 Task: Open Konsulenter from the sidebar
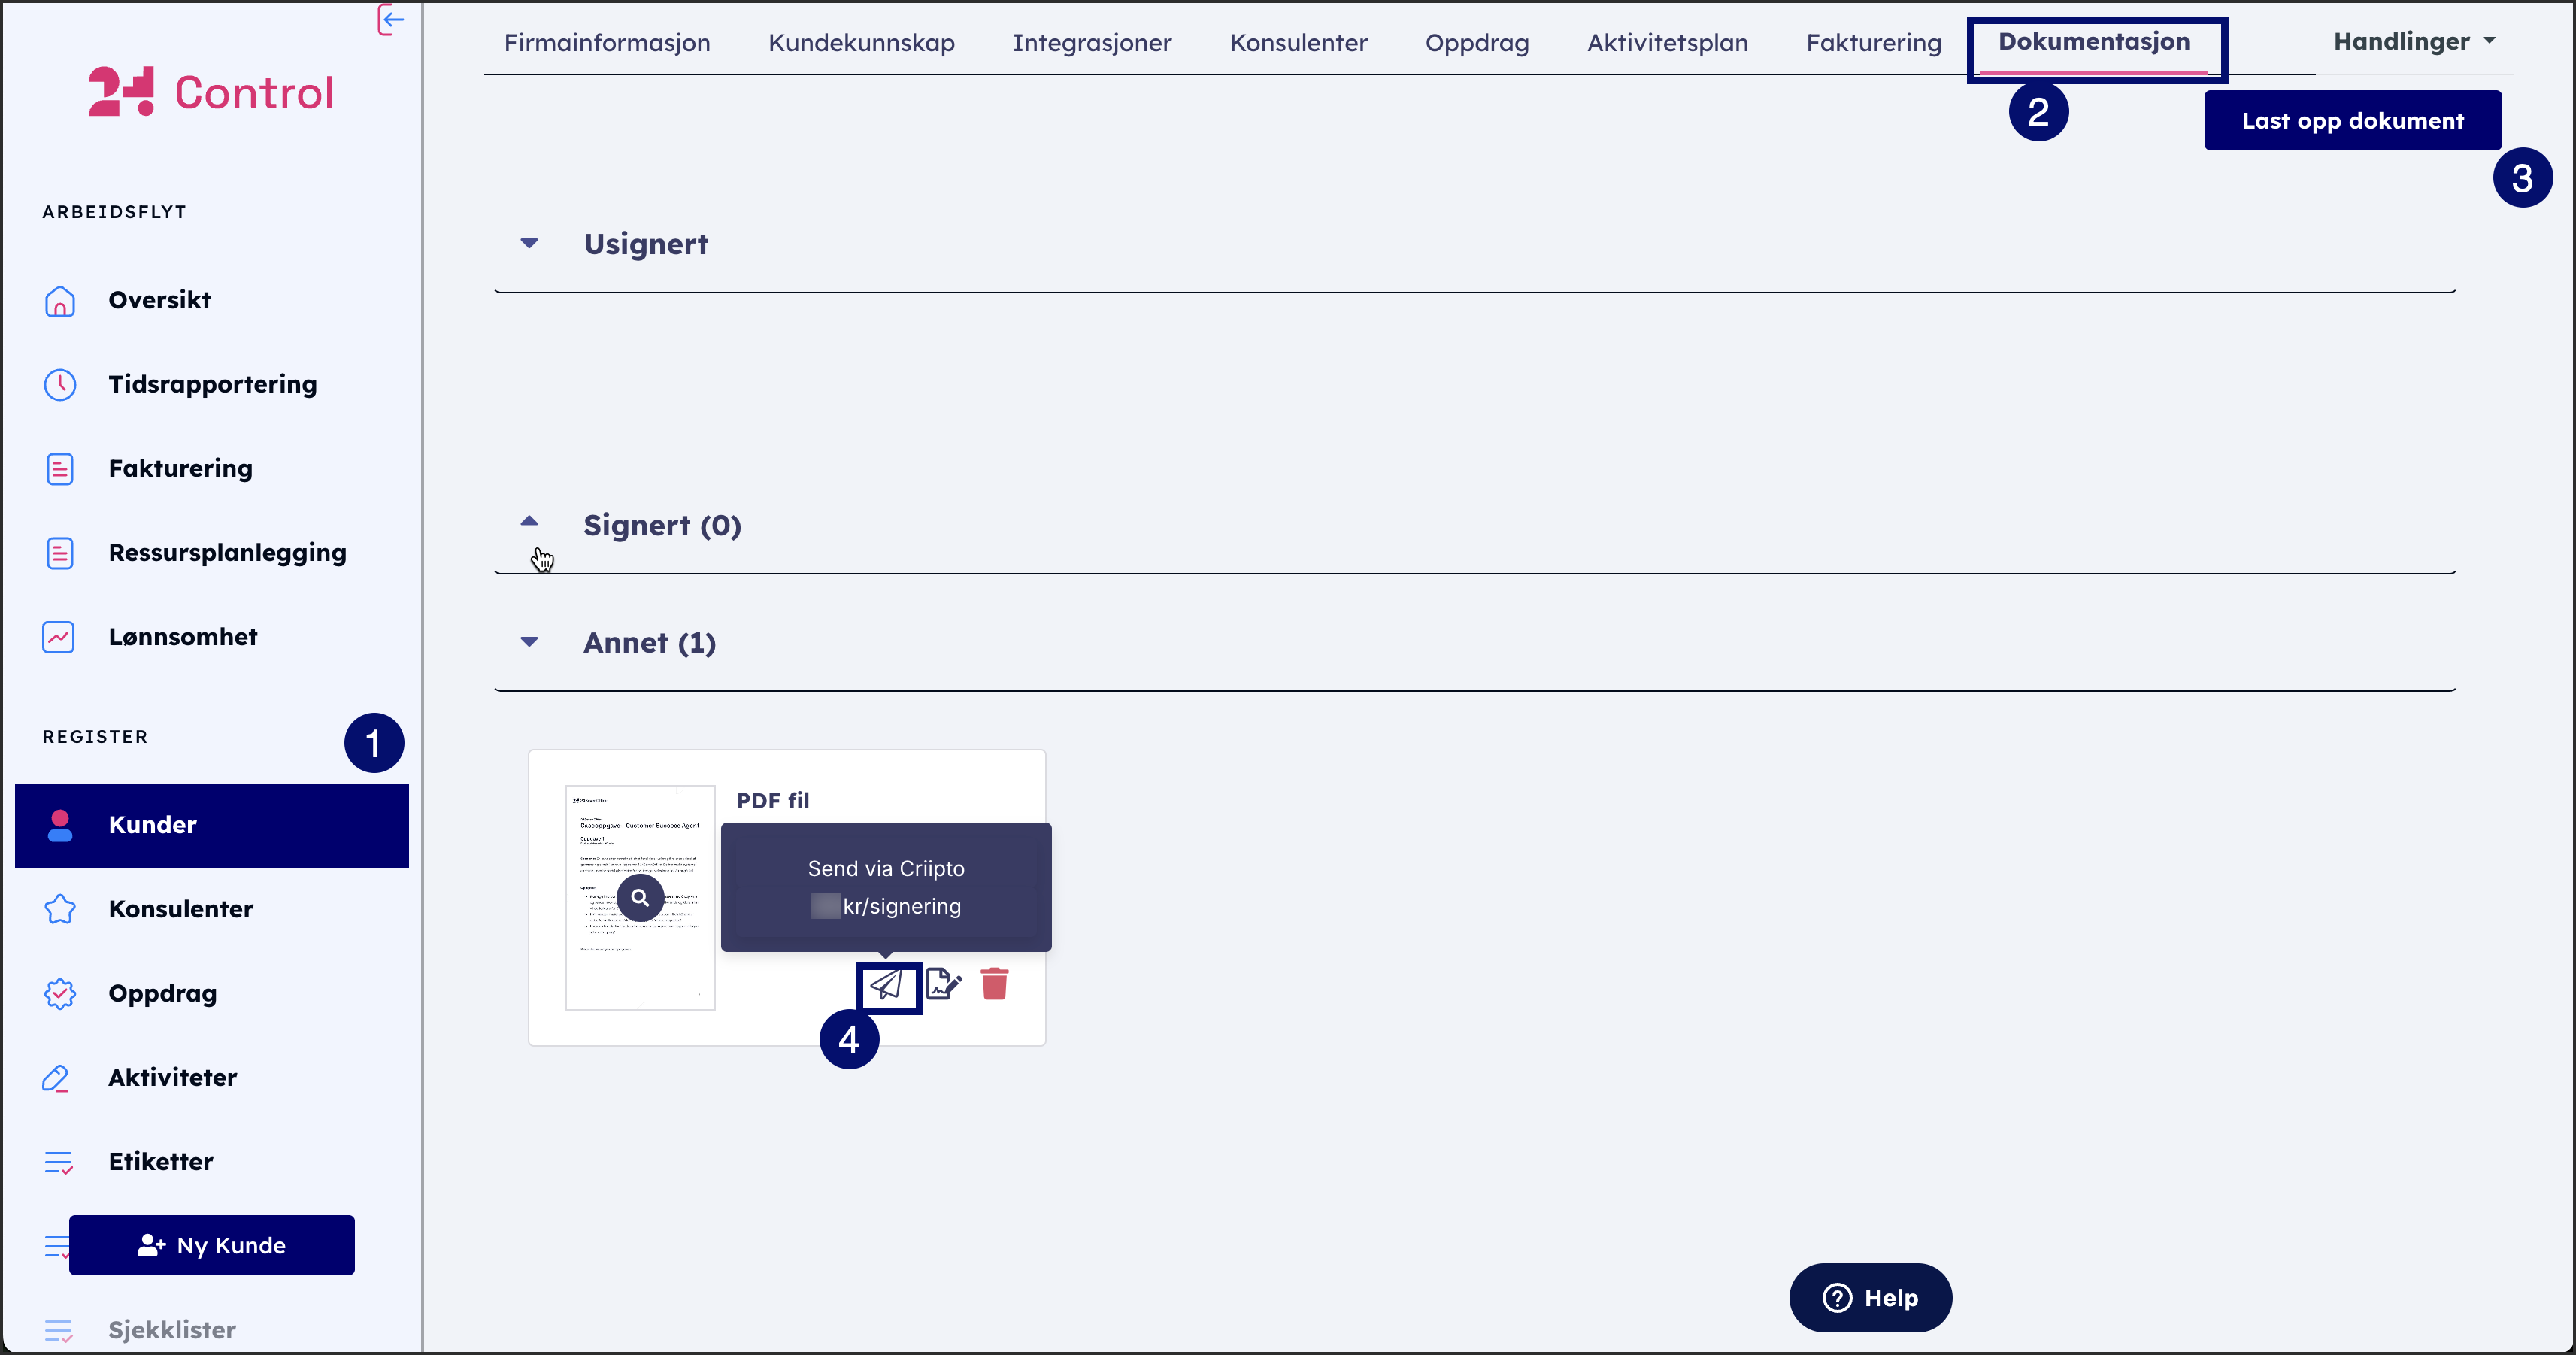[x=181, y=909]
